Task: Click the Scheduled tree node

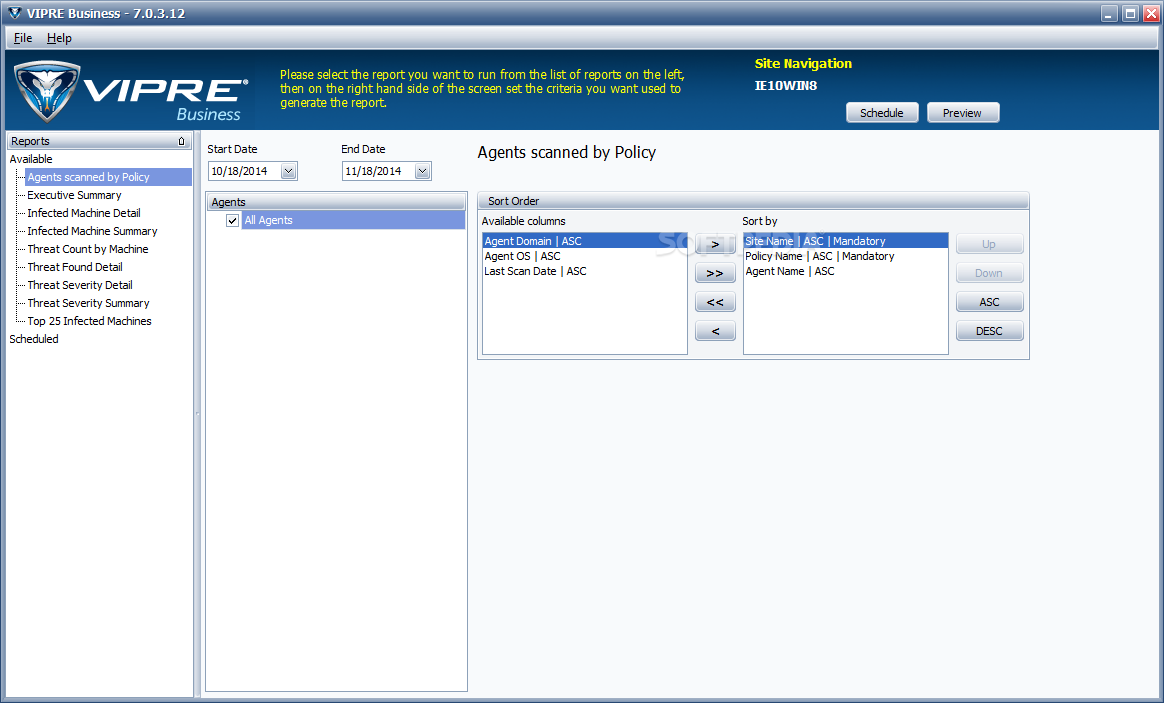Action: pos(34,339)
